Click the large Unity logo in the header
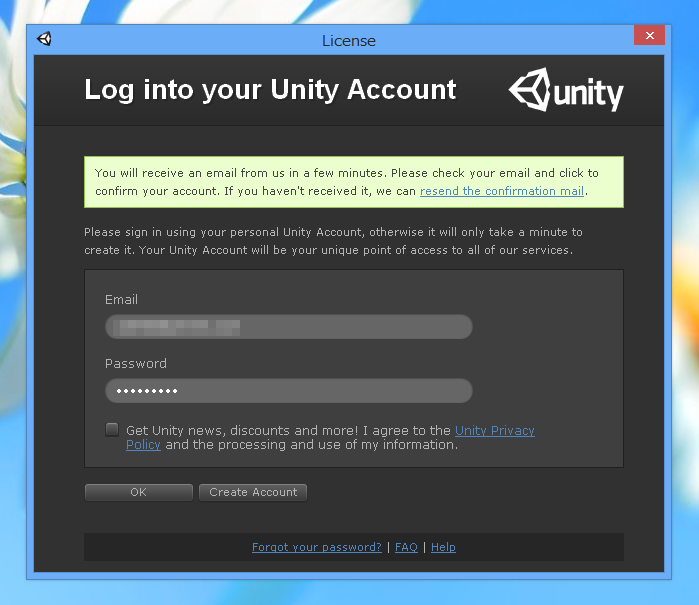 click(566, 90)
